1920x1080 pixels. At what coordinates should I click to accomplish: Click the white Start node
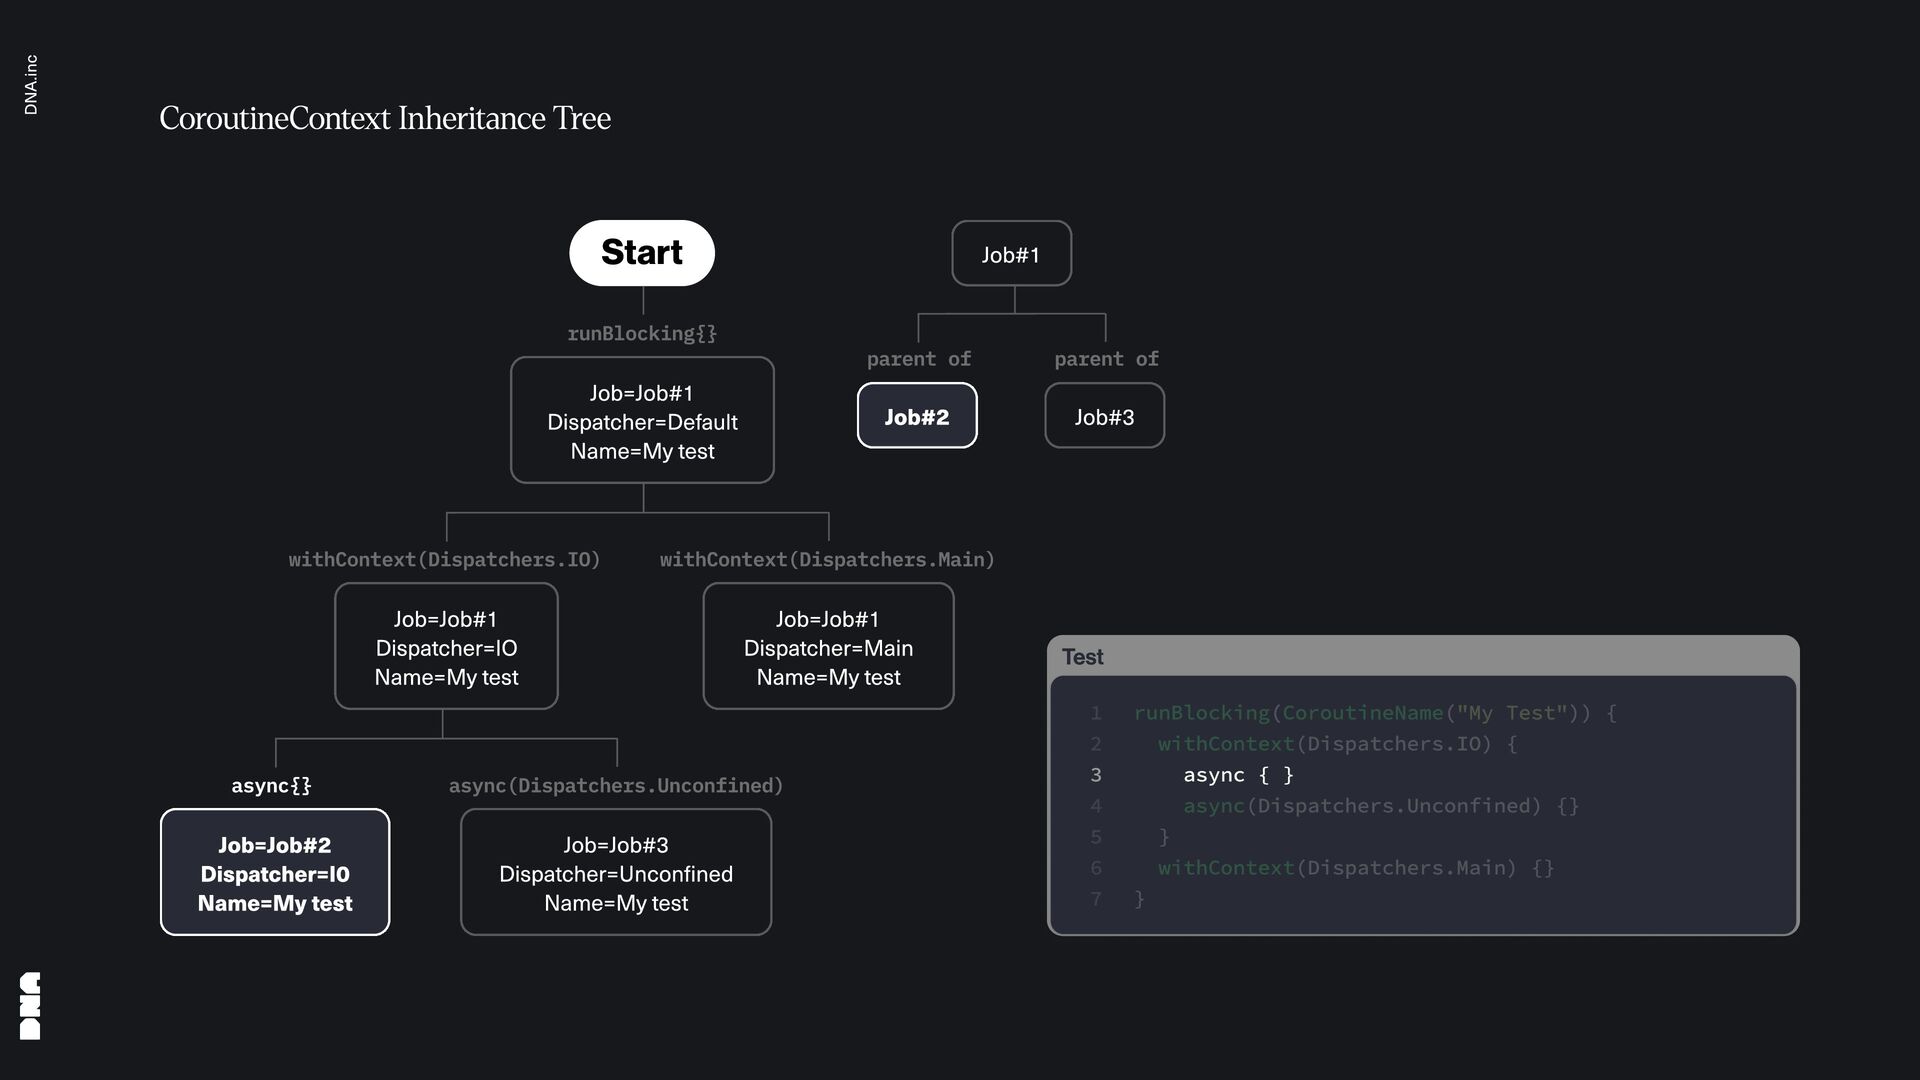click(x=642, y=253)
